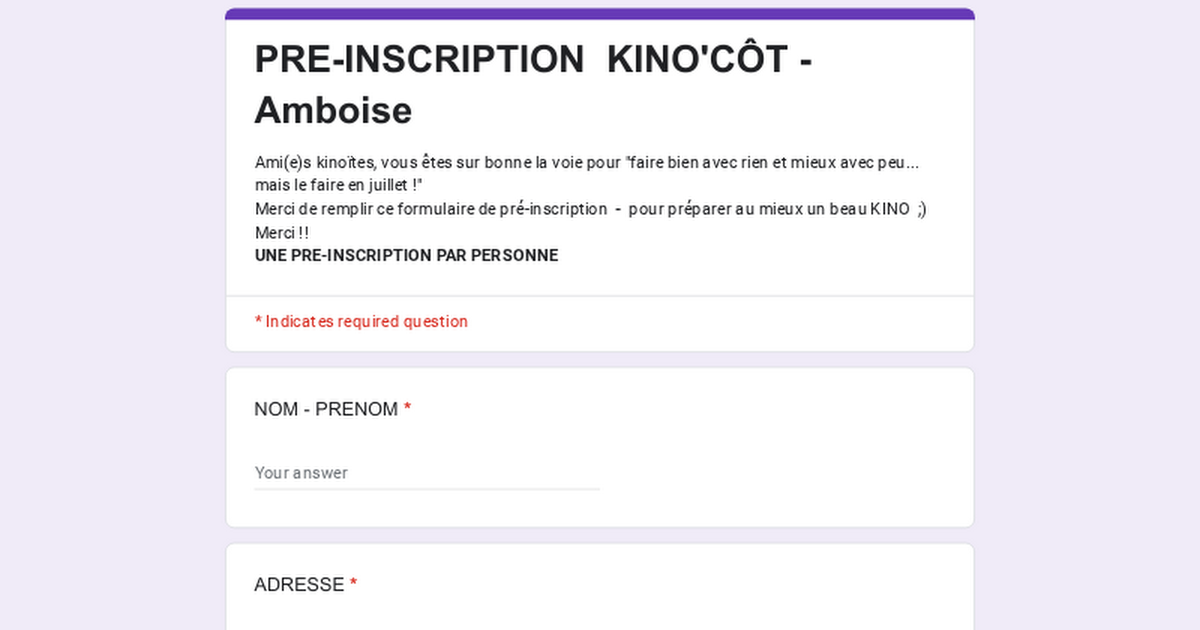Click the "Merci de remplir ce formulaire" sentence
Image resolution: width=1200 pixels, height=630 pixels.
coord(431,209)
